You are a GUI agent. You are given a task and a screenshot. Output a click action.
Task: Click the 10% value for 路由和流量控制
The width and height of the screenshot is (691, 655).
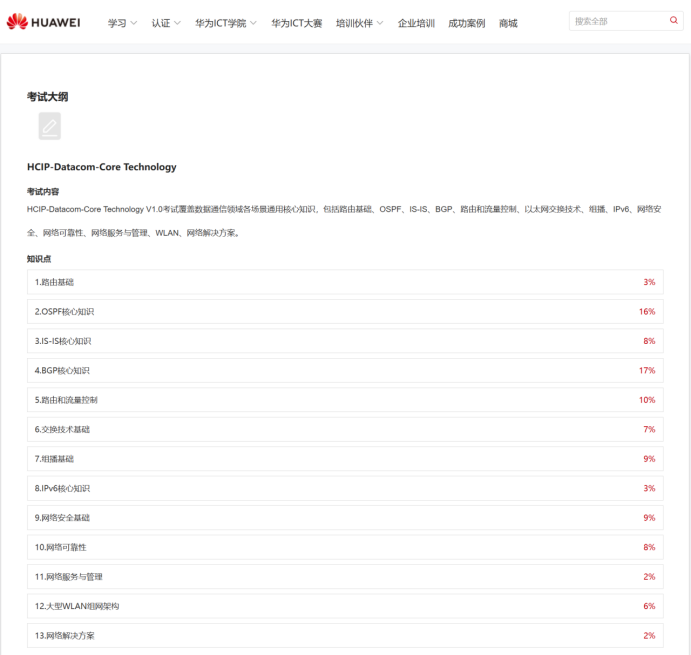tap(647, 400)
